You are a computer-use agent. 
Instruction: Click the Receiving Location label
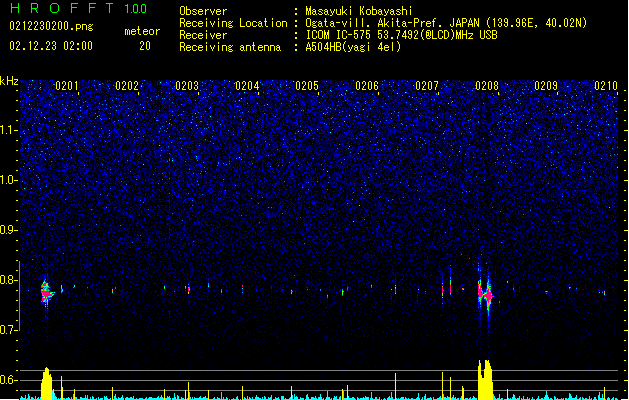[x=233, y=23]
